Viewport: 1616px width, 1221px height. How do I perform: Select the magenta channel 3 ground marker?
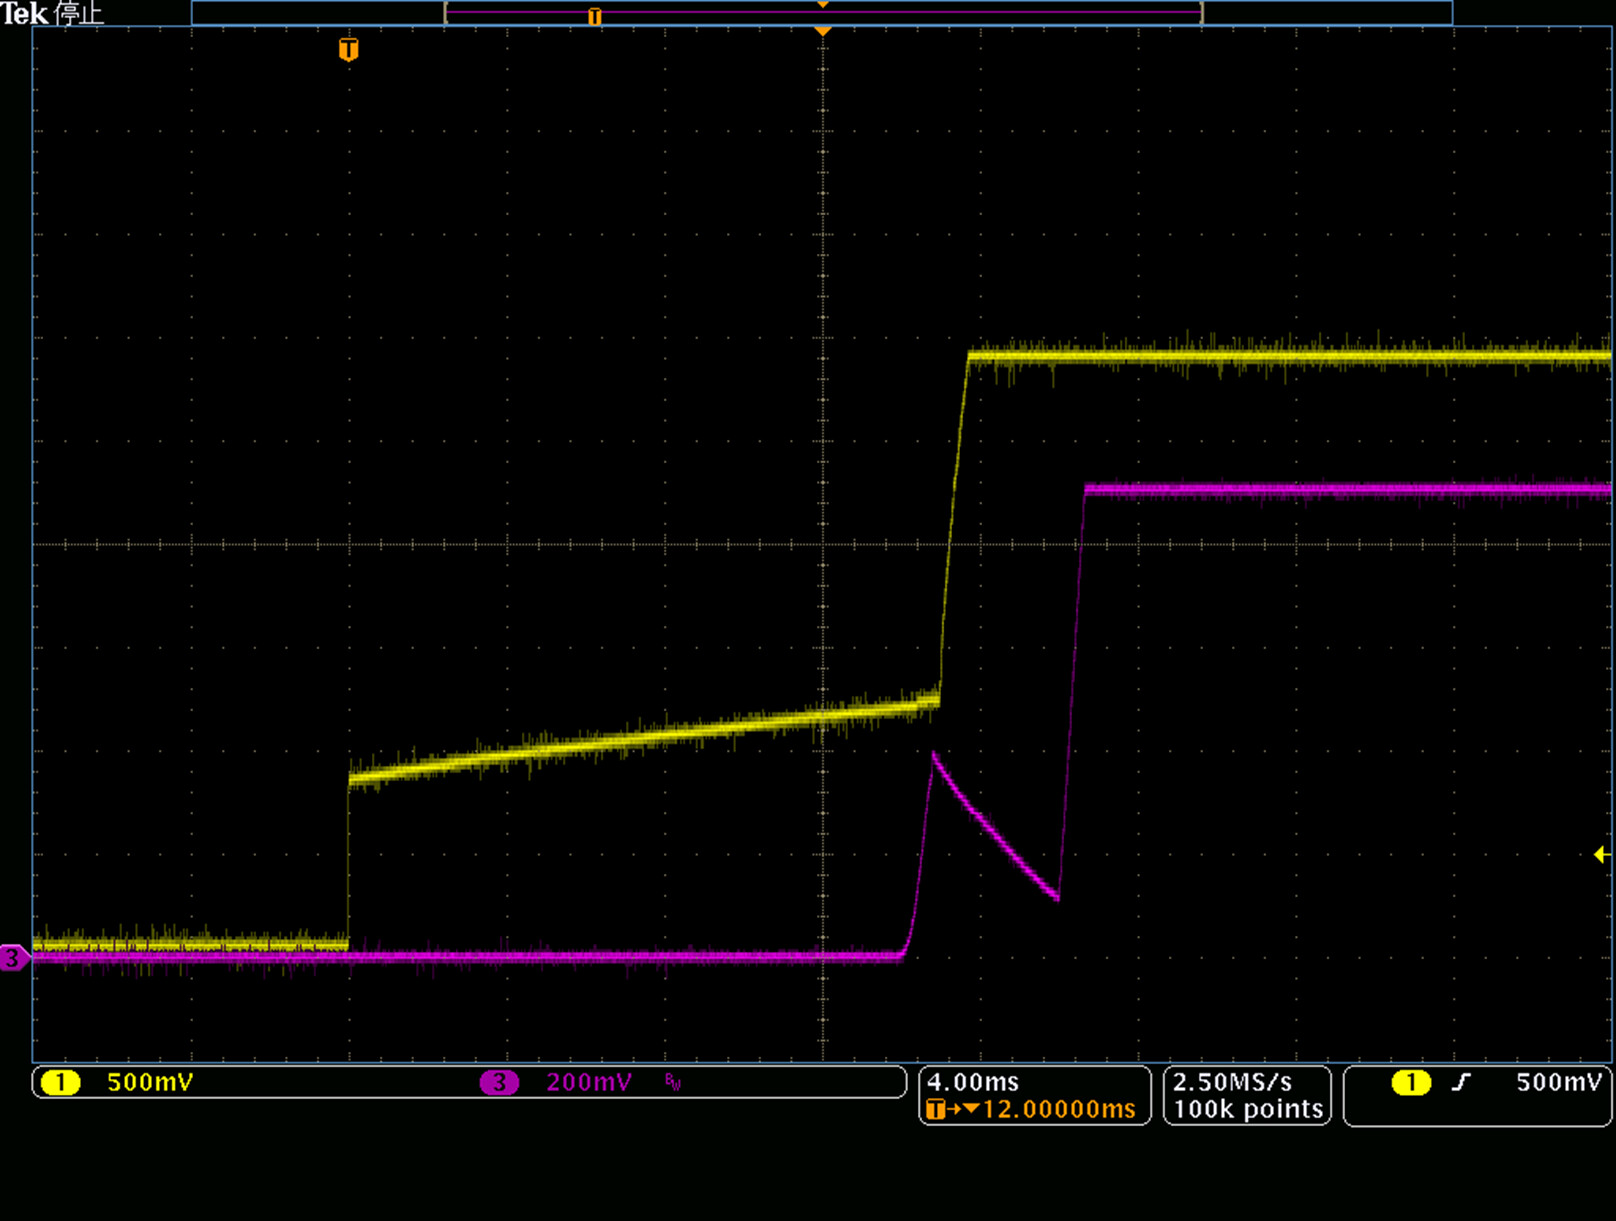tap(13, 958)
